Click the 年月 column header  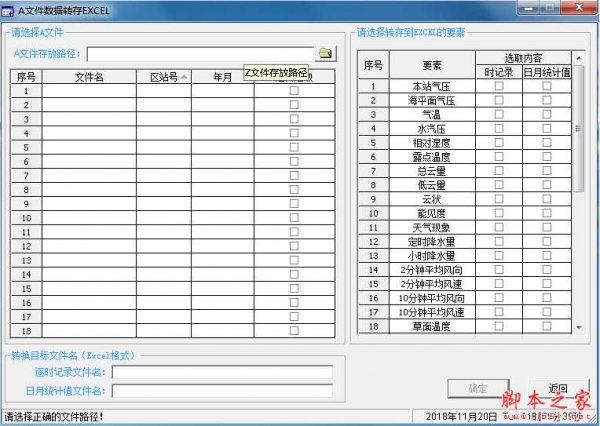pyautogui.click(x=222, y=77)
